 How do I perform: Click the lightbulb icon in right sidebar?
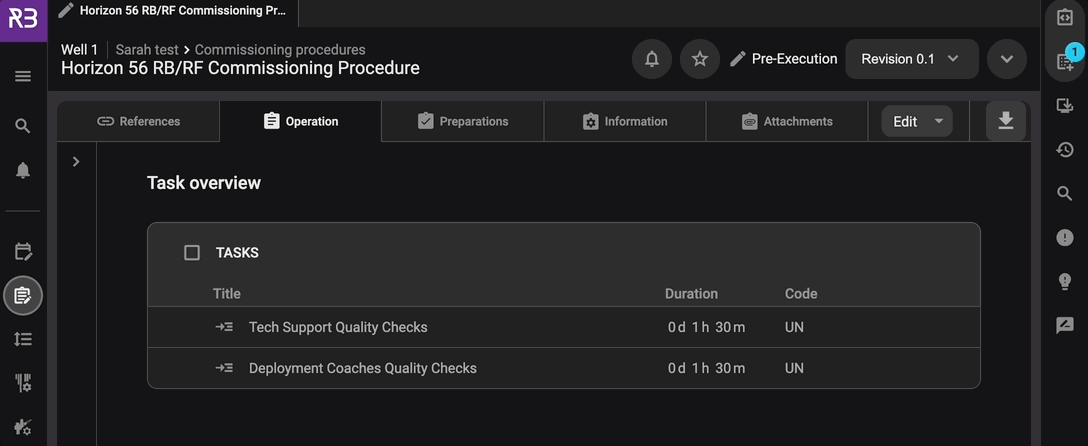pyautogui.click(x=1065, y=281)
